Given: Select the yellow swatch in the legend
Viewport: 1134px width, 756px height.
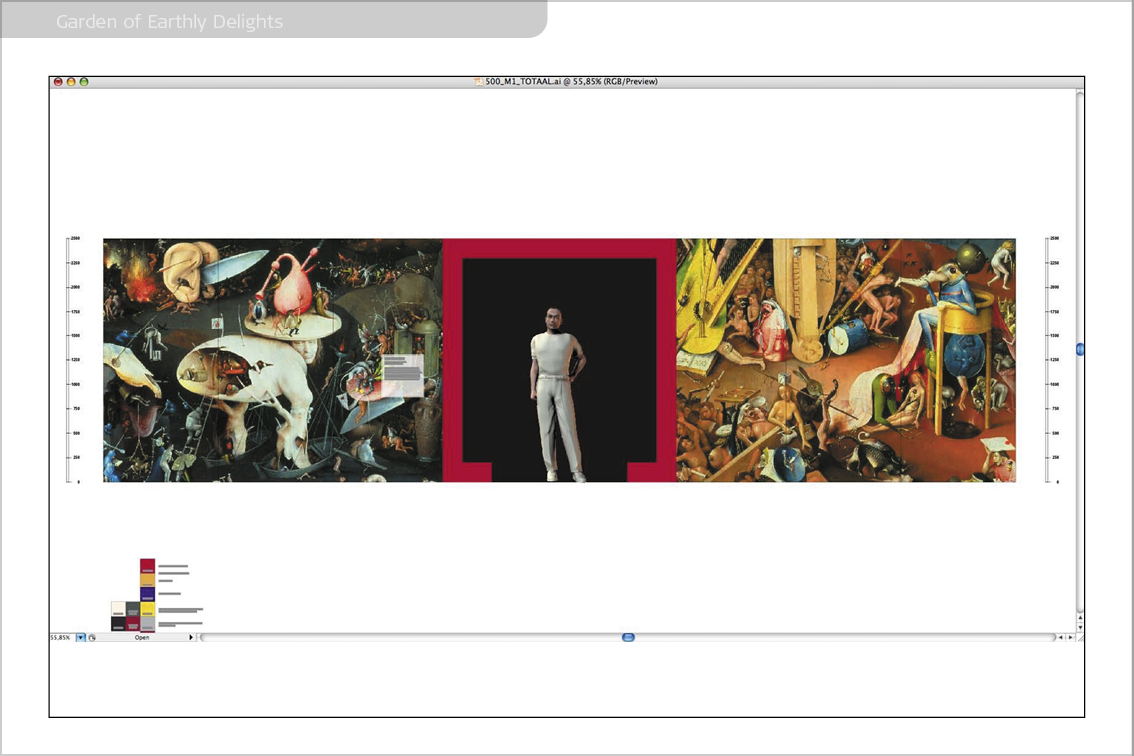Looking at the screenshot, I should [148, 609].
